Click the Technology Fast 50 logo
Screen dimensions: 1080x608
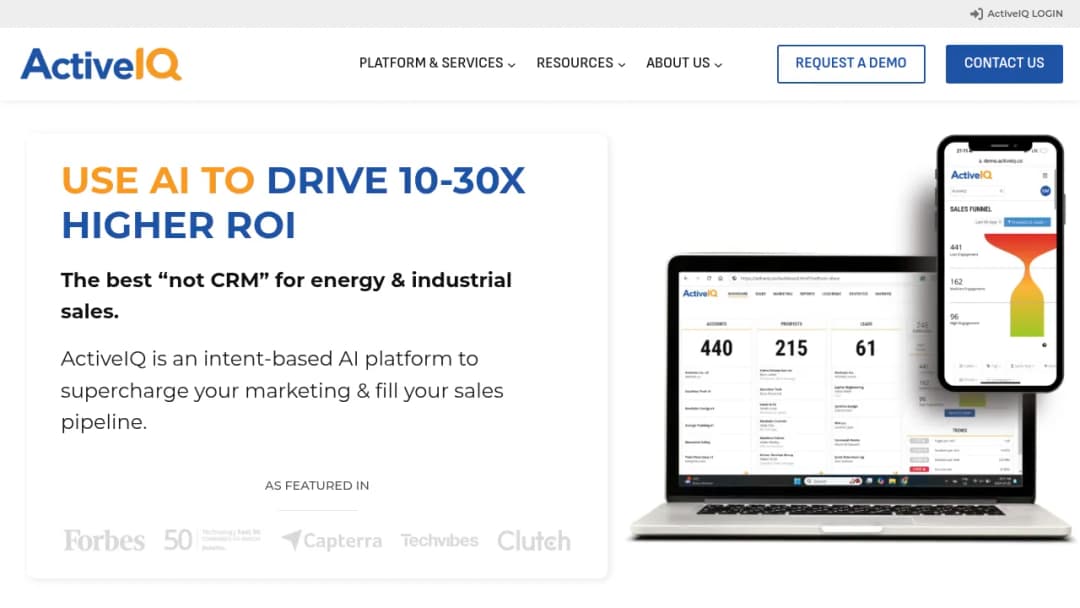pyautogui.click(x=212, y=540)
